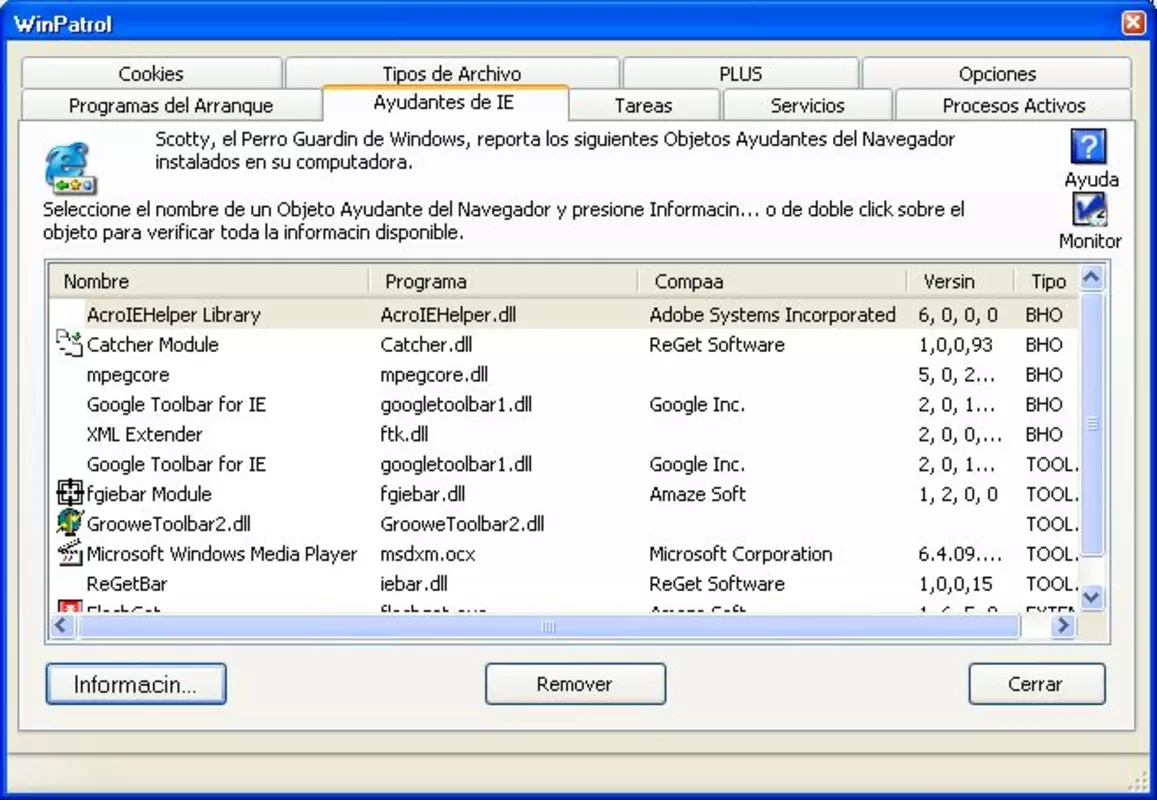Click the Catcher Module row icon
The height and width of the screenshot is (800, 1157).
click(69, 344)
